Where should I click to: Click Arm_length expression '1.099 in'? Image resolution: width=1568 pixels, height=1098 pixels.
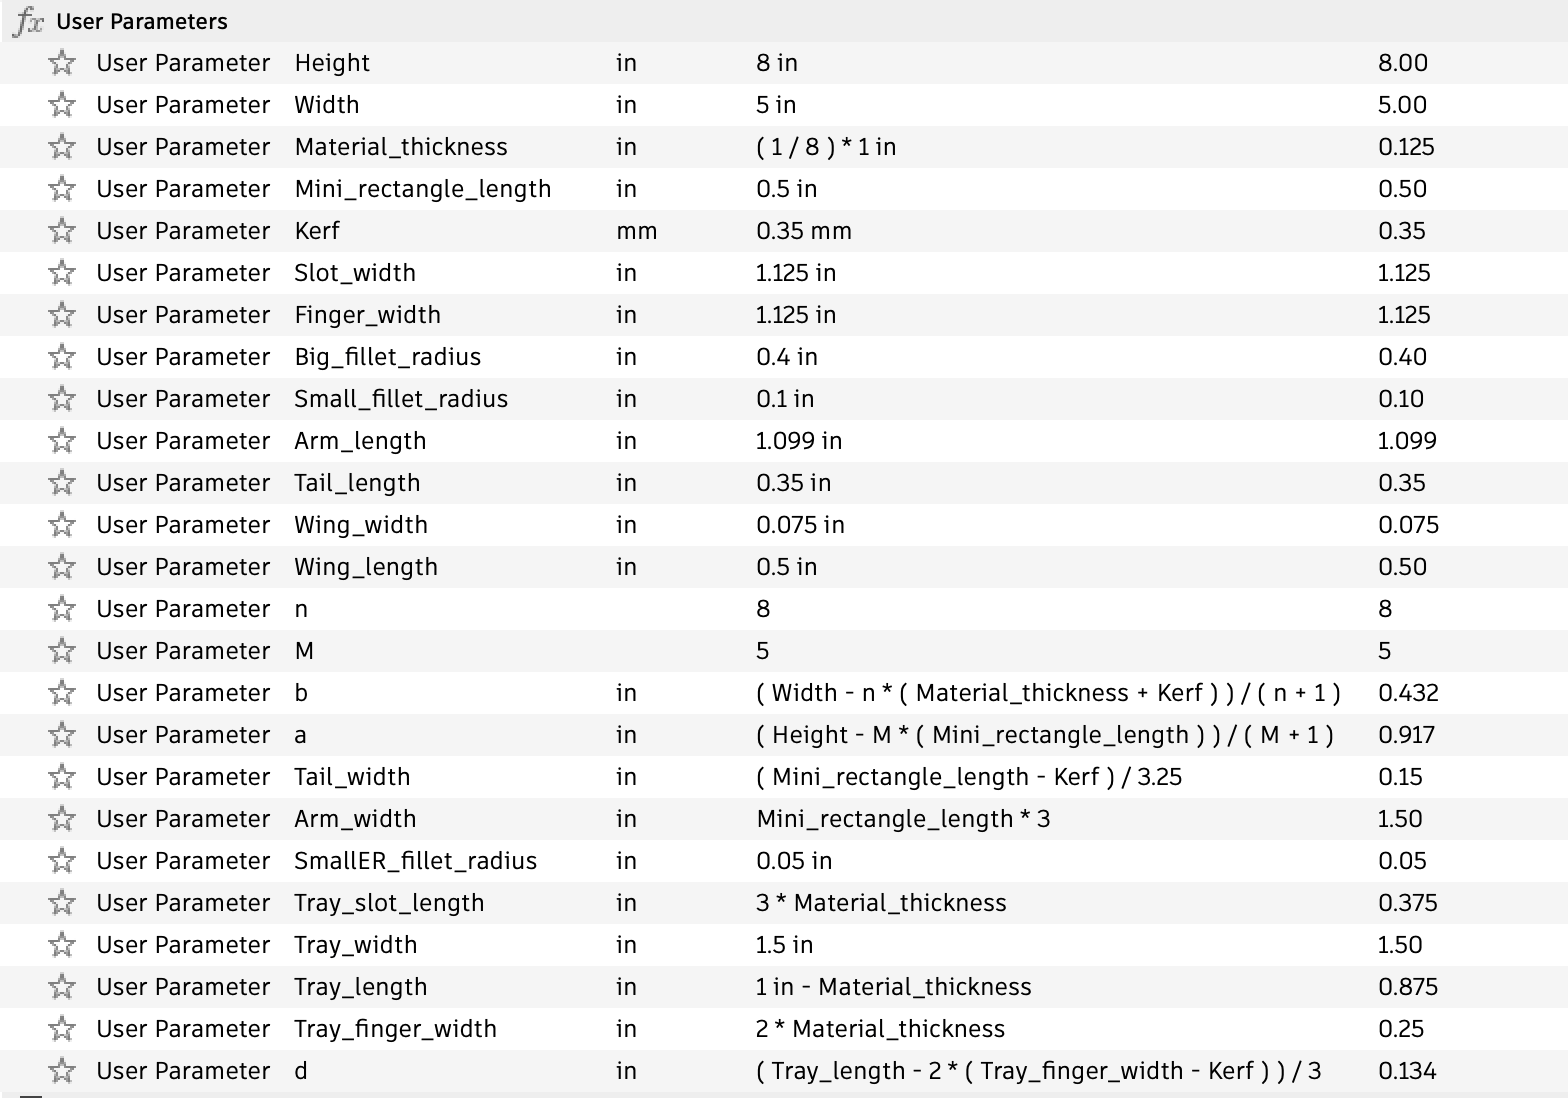pos(799,441)
